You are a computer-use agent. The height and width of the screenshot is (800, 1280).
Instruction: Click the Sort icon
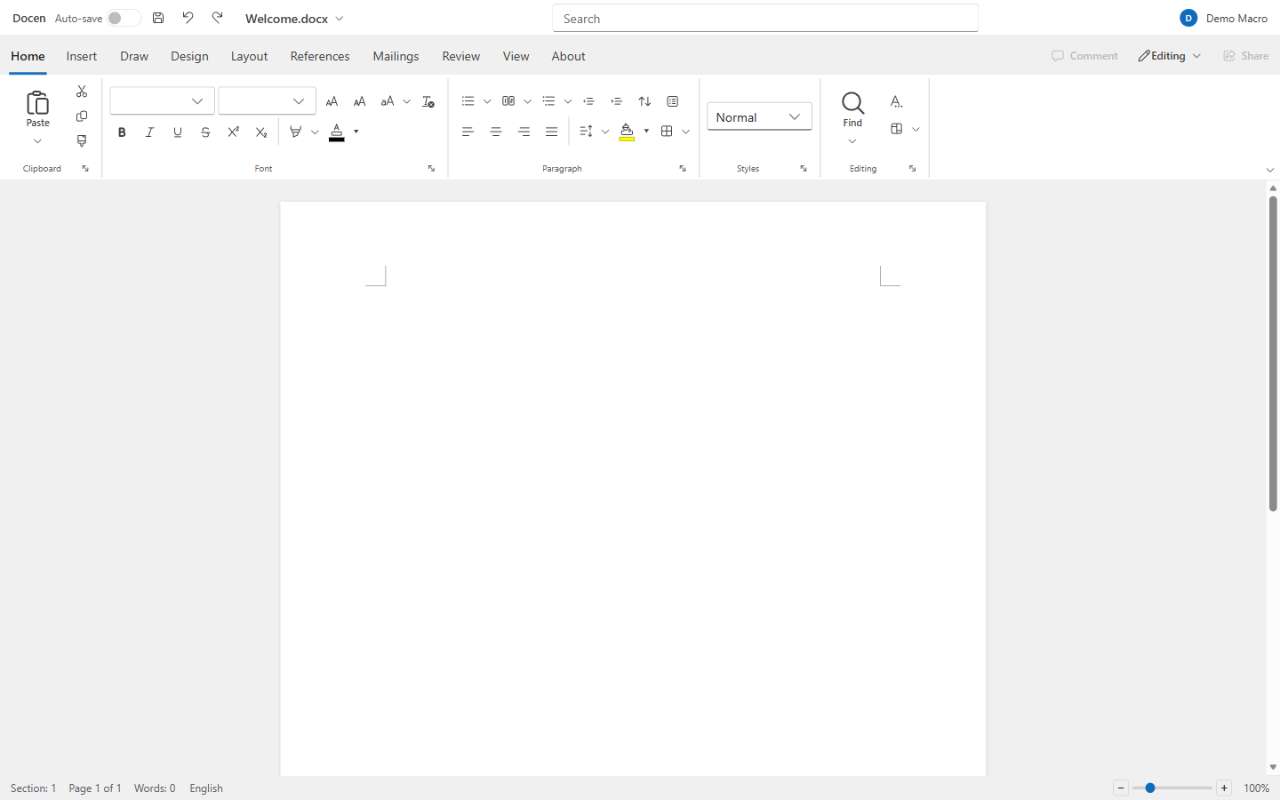(x=645, y=101)
